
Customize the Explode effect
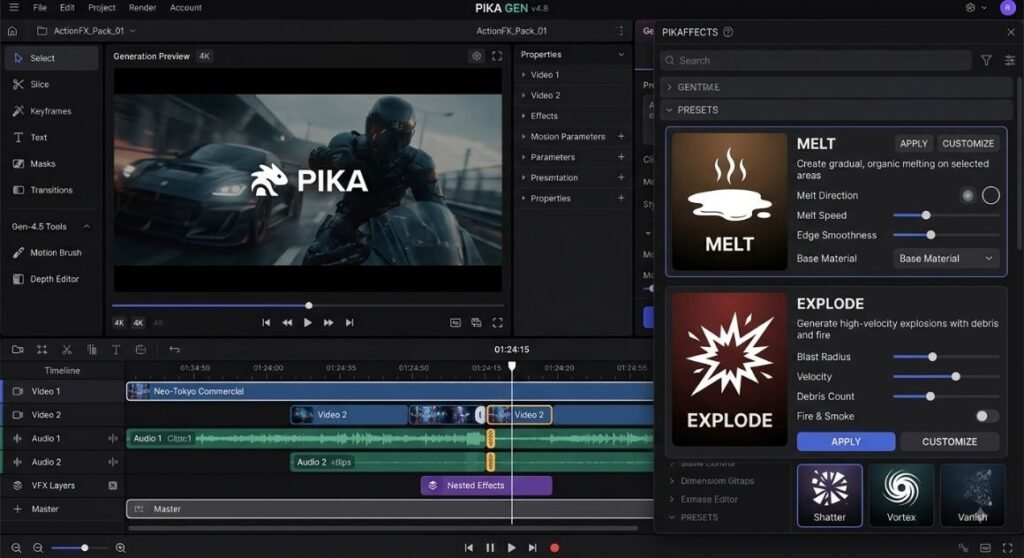pos(950,442)
